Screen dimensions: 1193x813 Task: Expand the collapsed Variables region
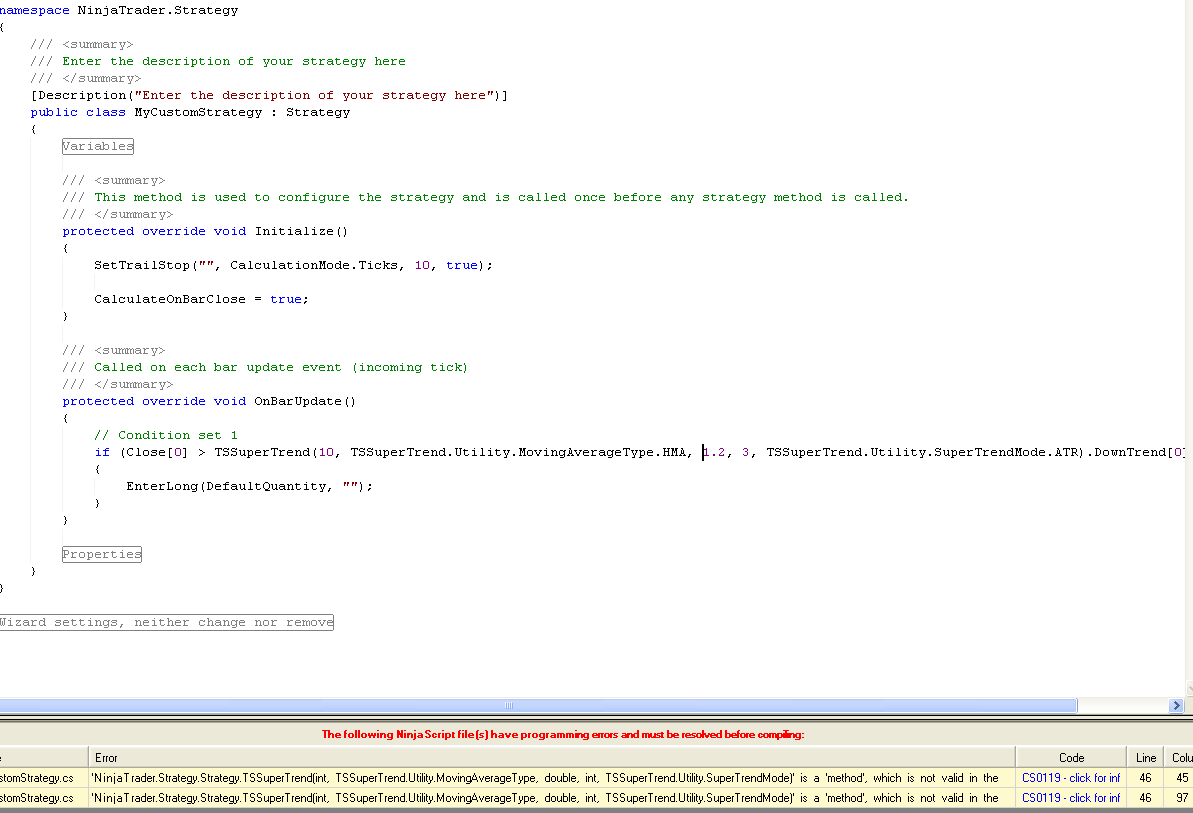click(97, 146)
